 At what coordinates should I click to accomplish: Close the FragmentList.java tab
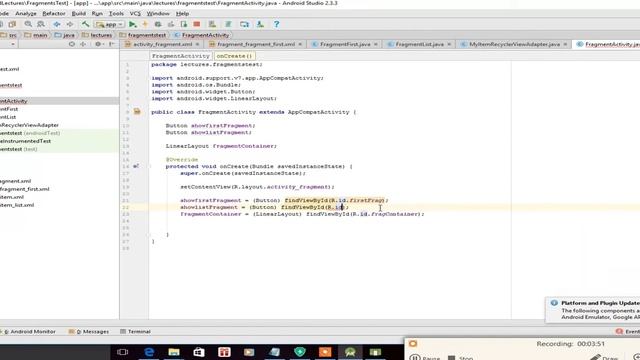[x=449, y=44]
